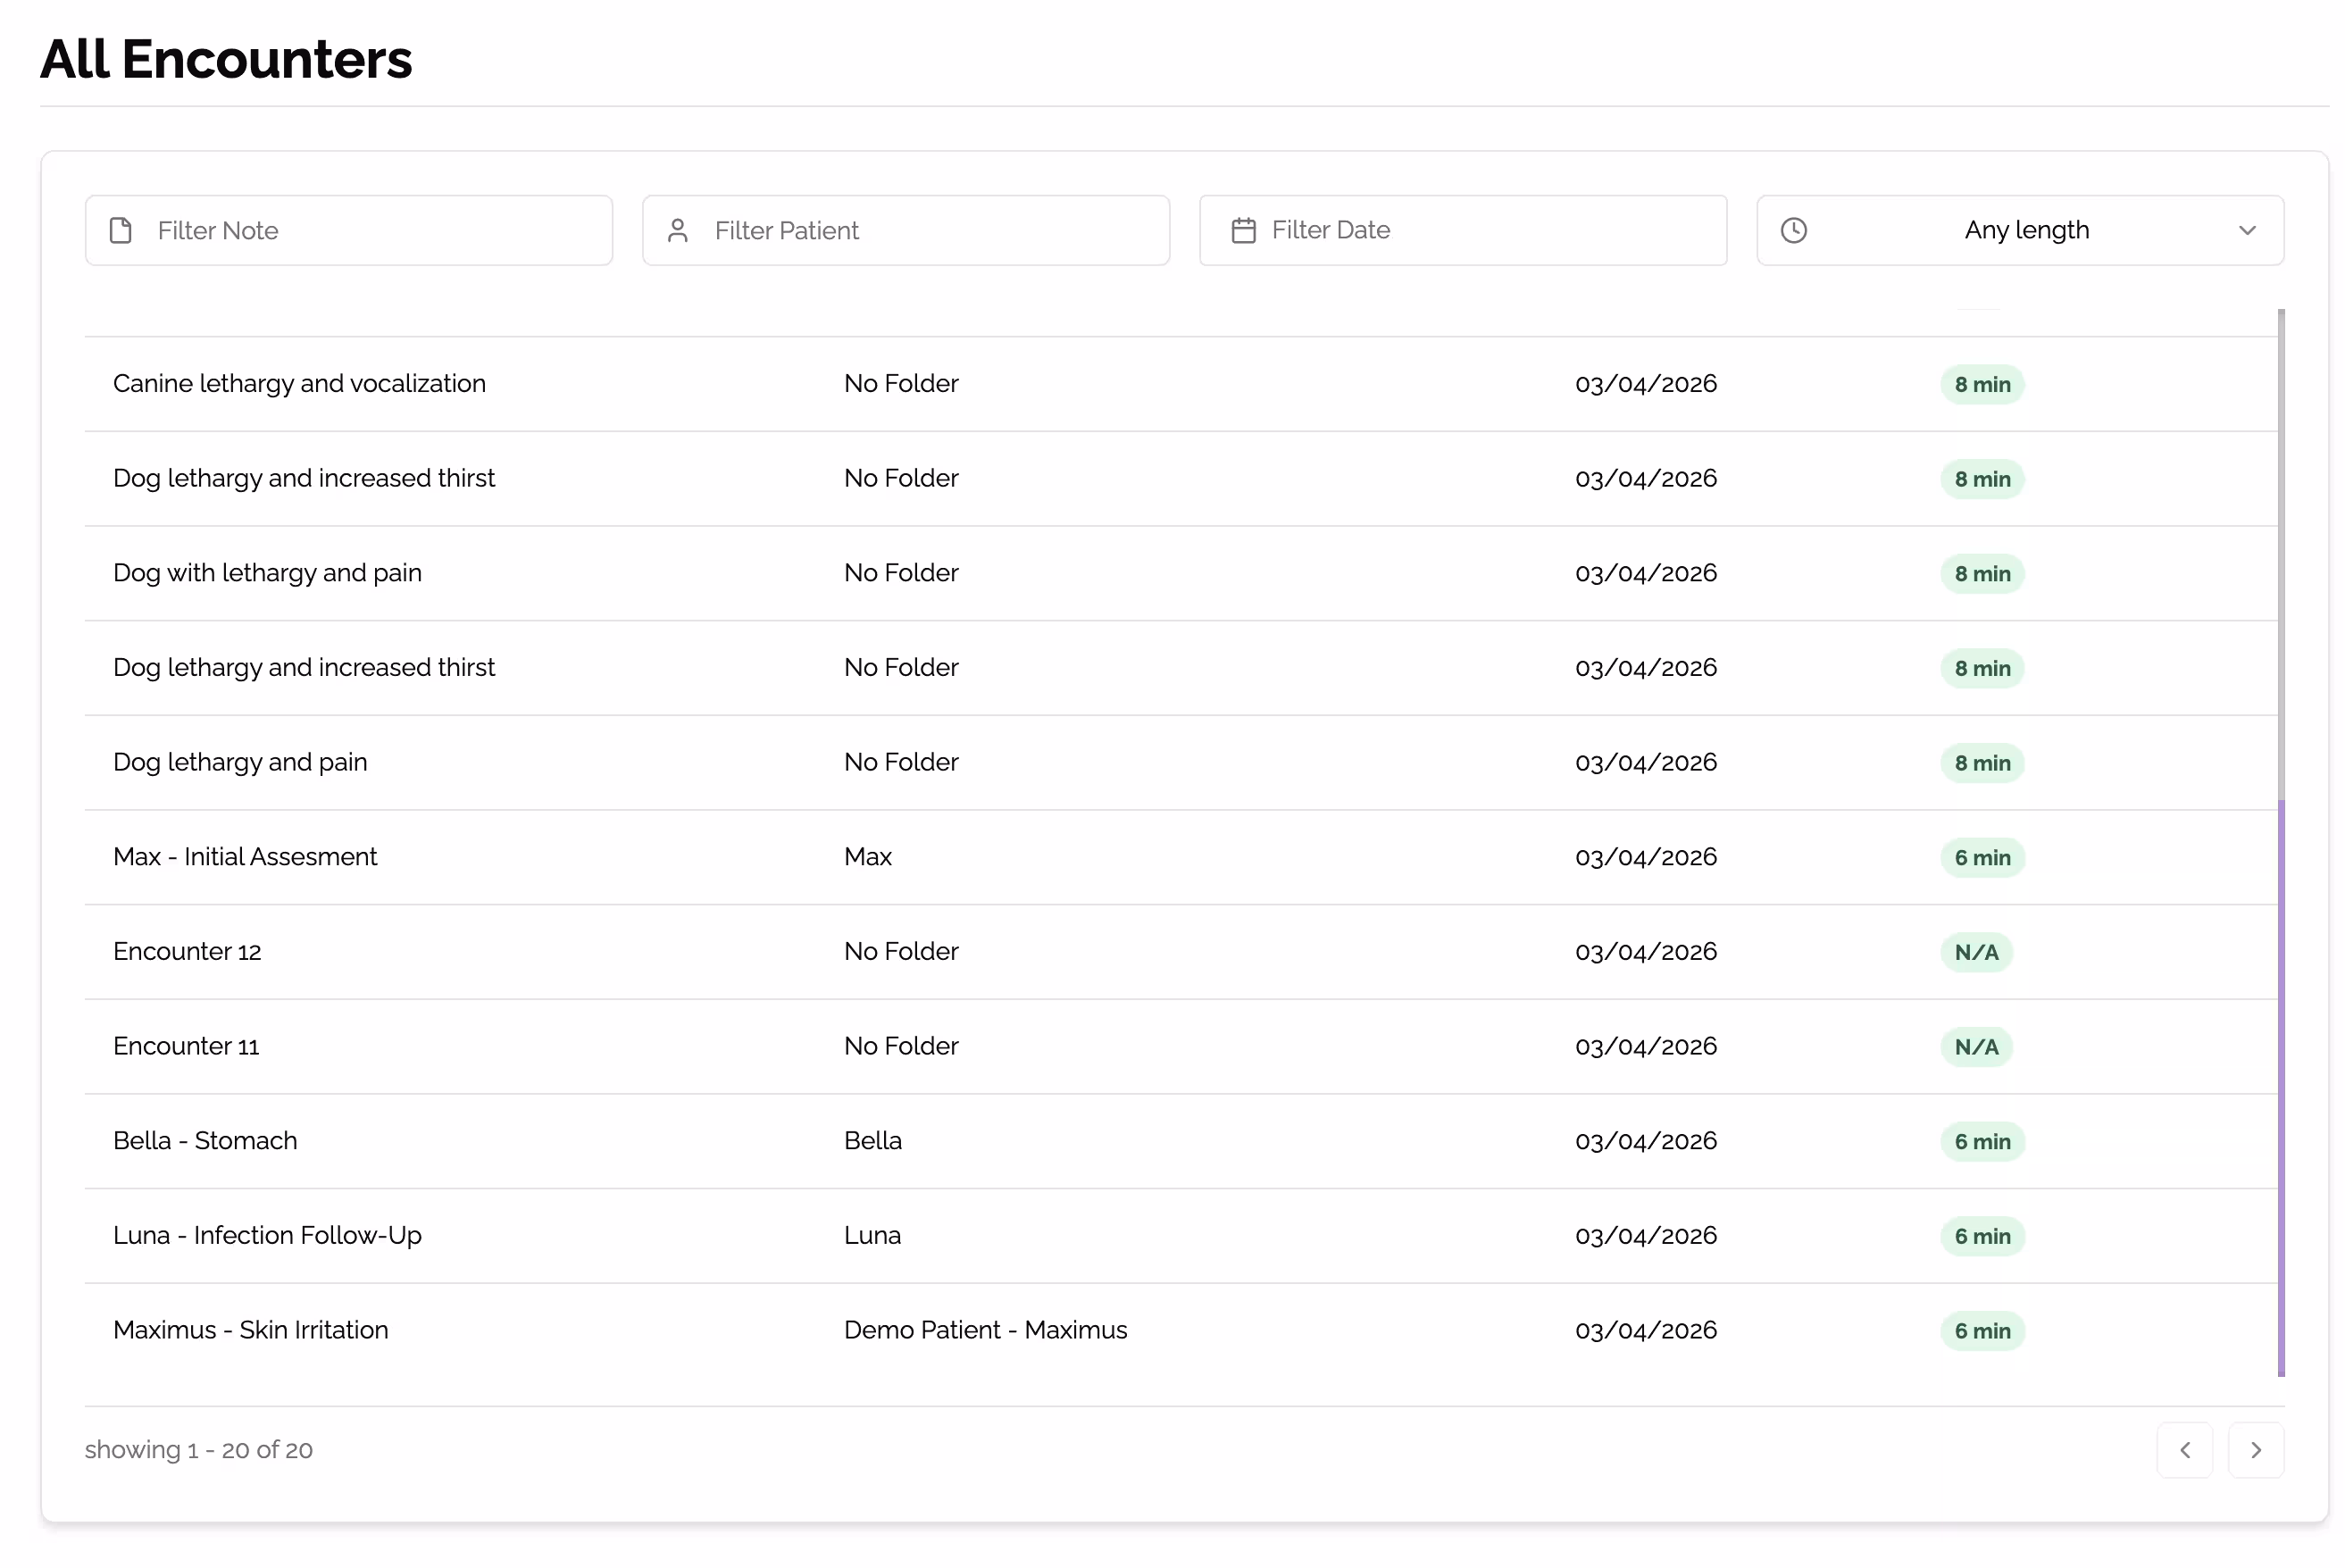Open Max - Initial Assesment encounter
Image resolution: width=2345 pixels, height=1568 pixels.
(245, 857)
